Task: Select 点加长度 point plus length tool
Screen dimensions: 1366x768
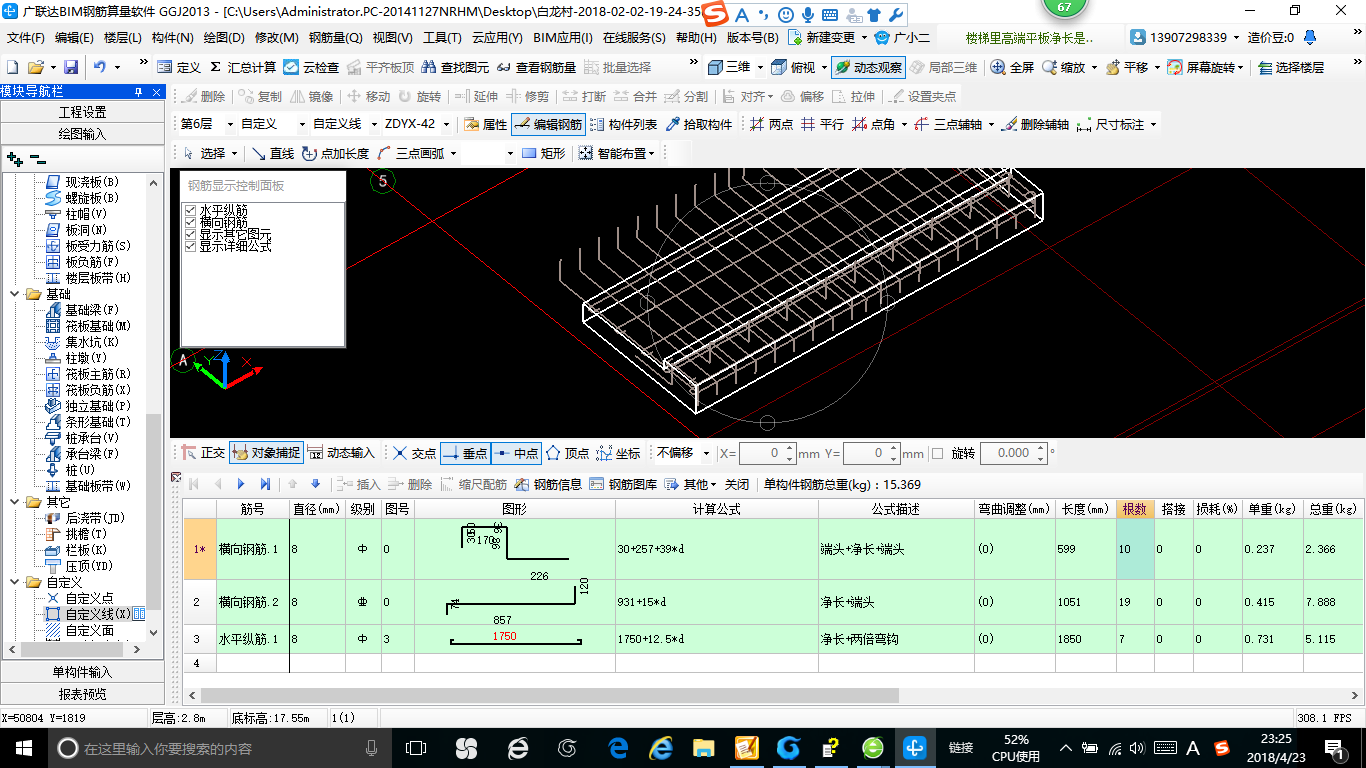Action: 335,153
